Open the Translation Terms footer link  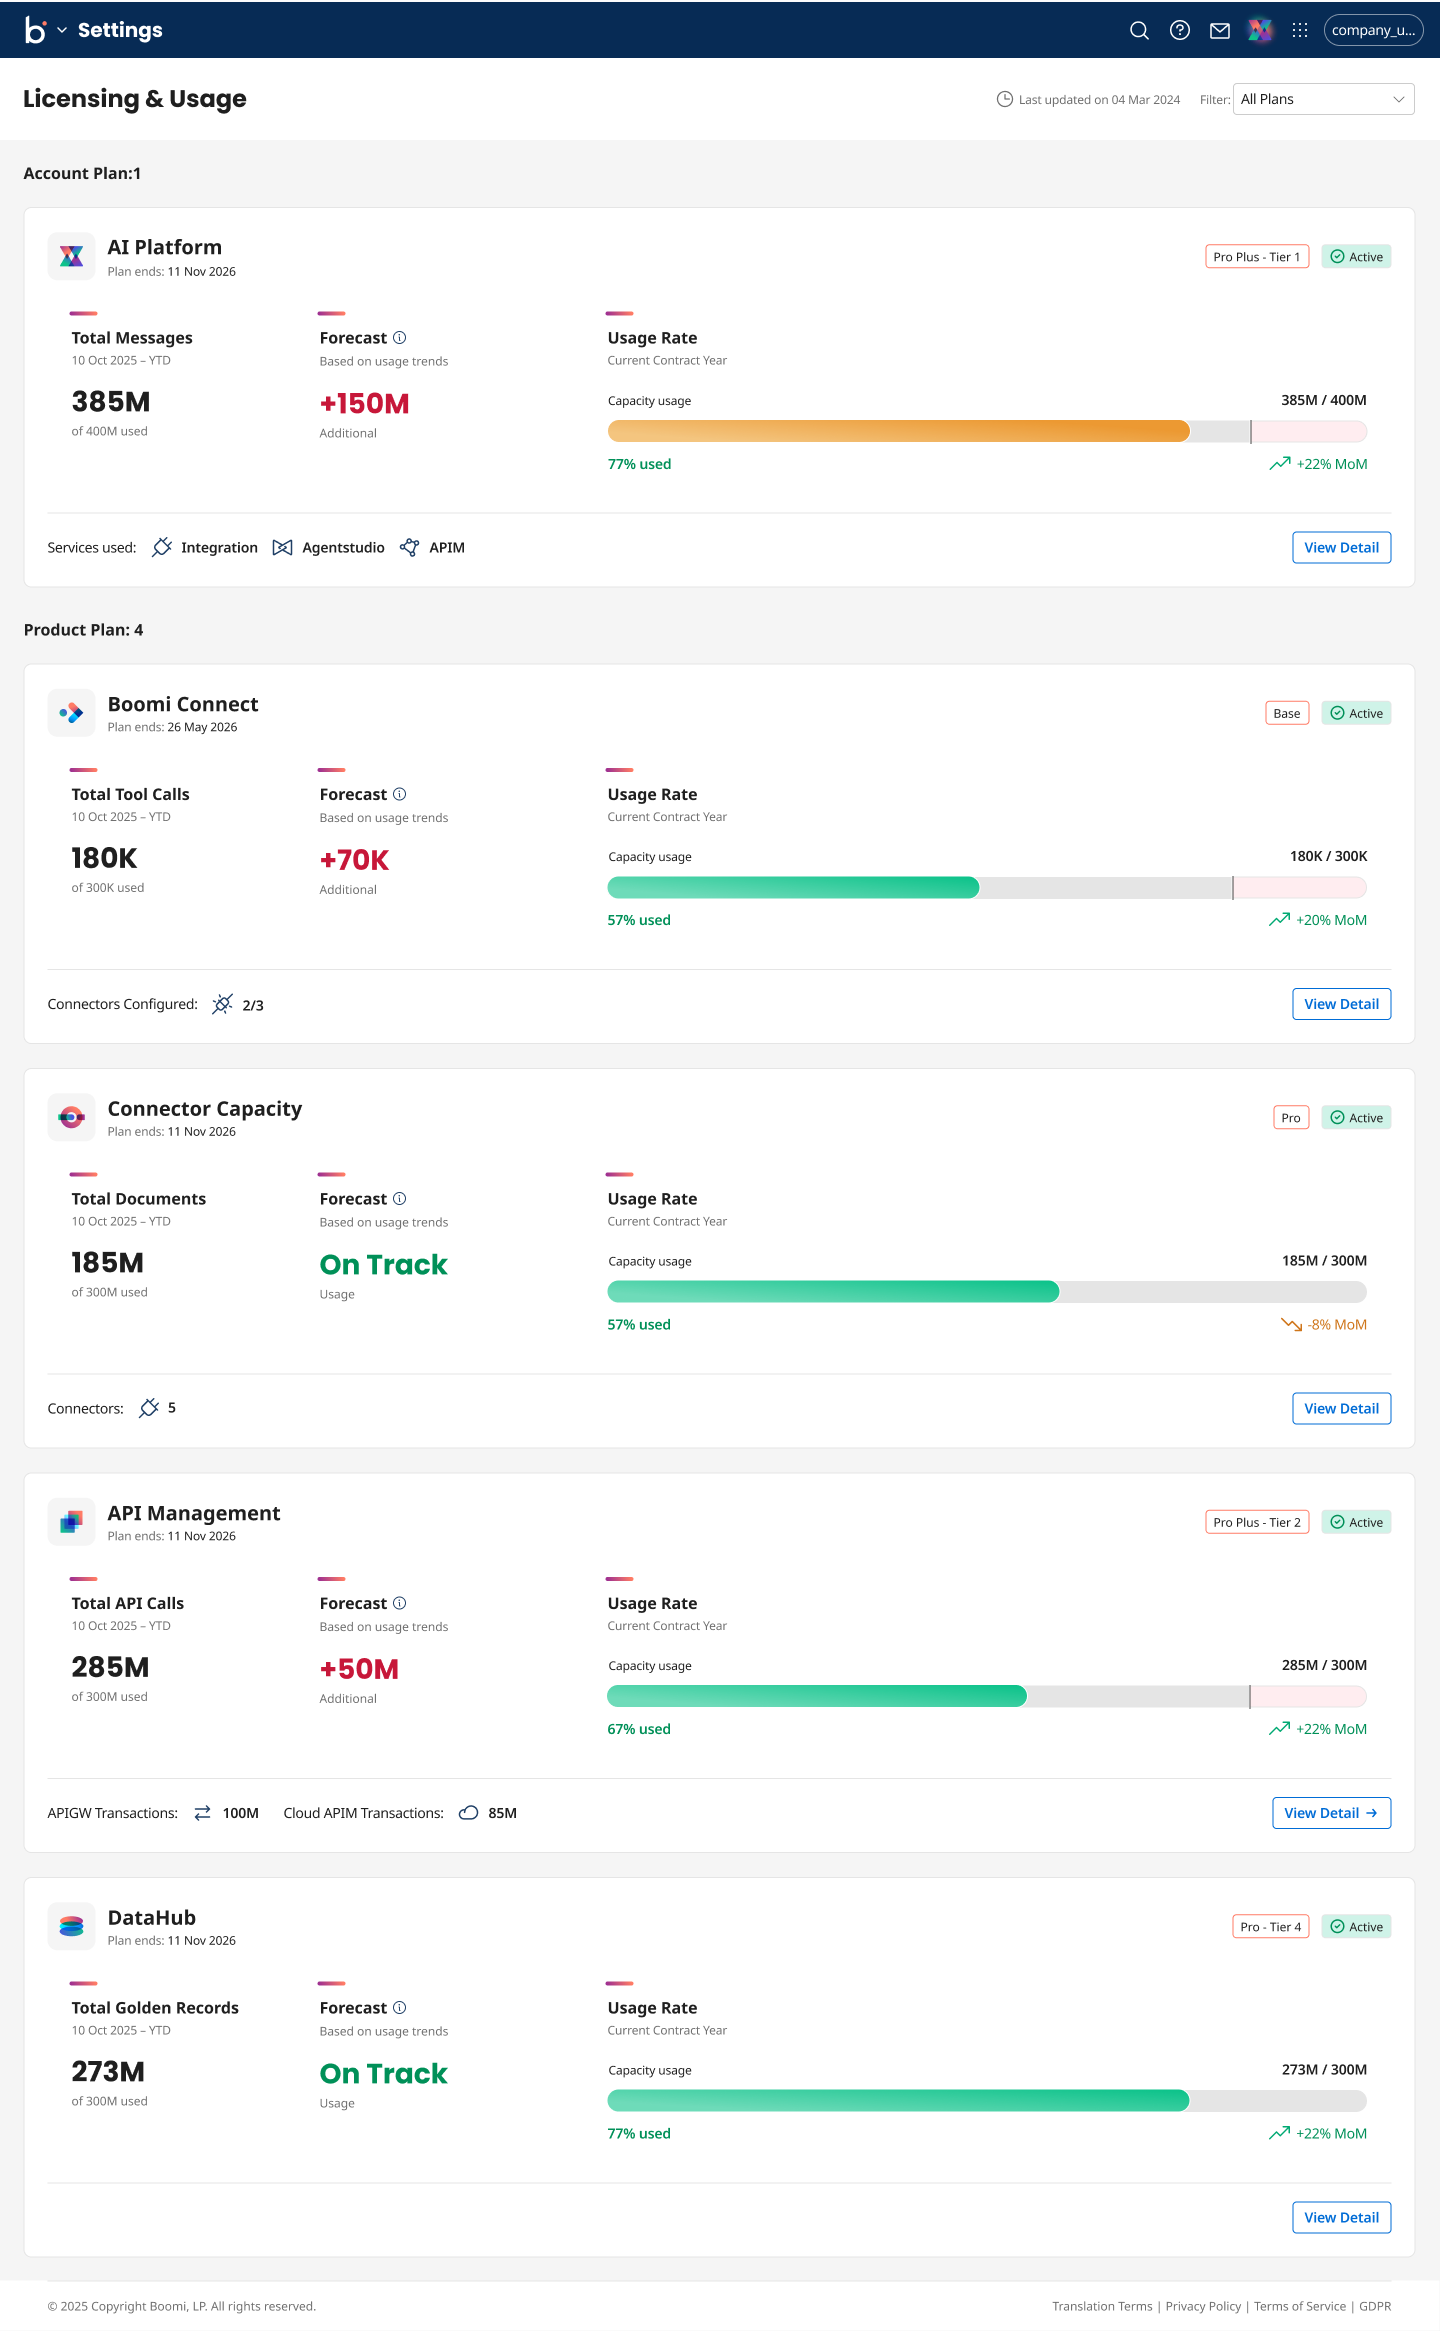(1102, 2306)
